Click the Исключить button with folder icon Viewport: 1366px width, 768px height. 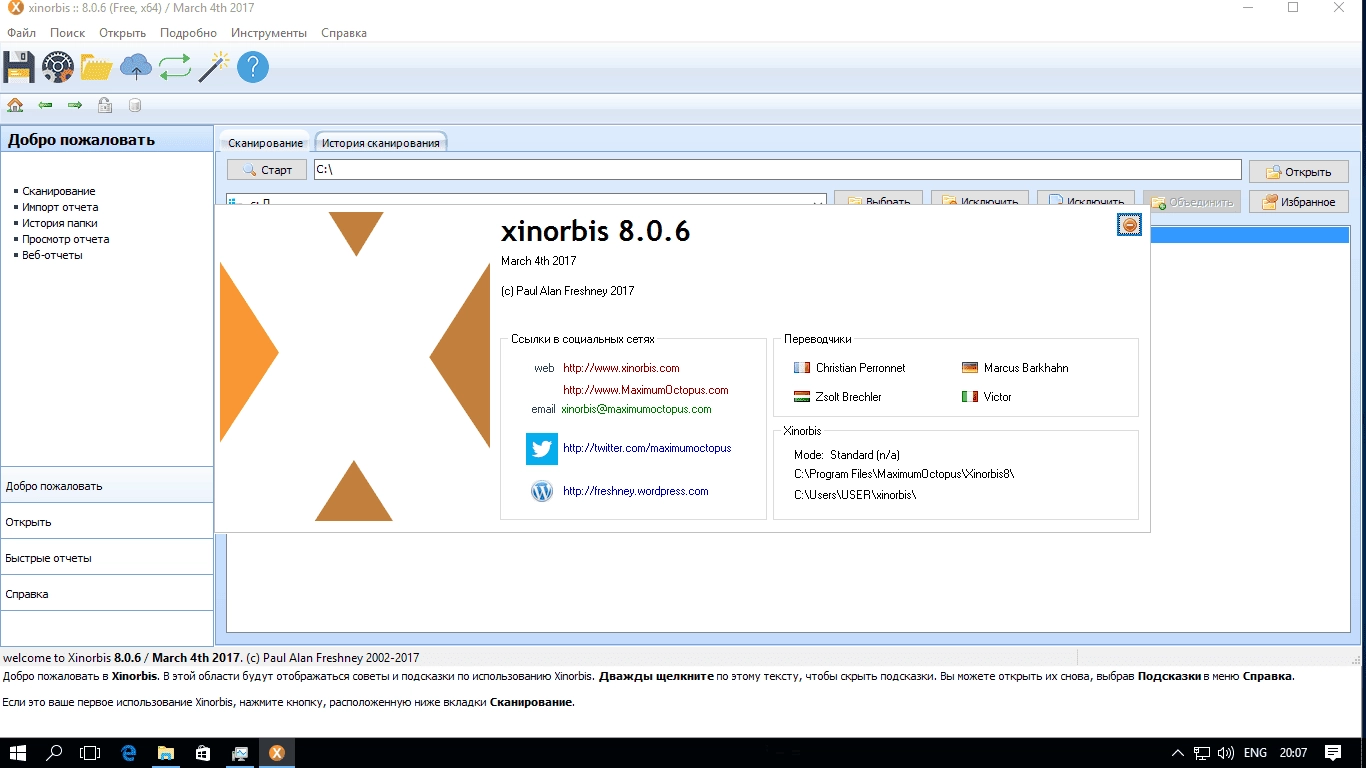980,200
